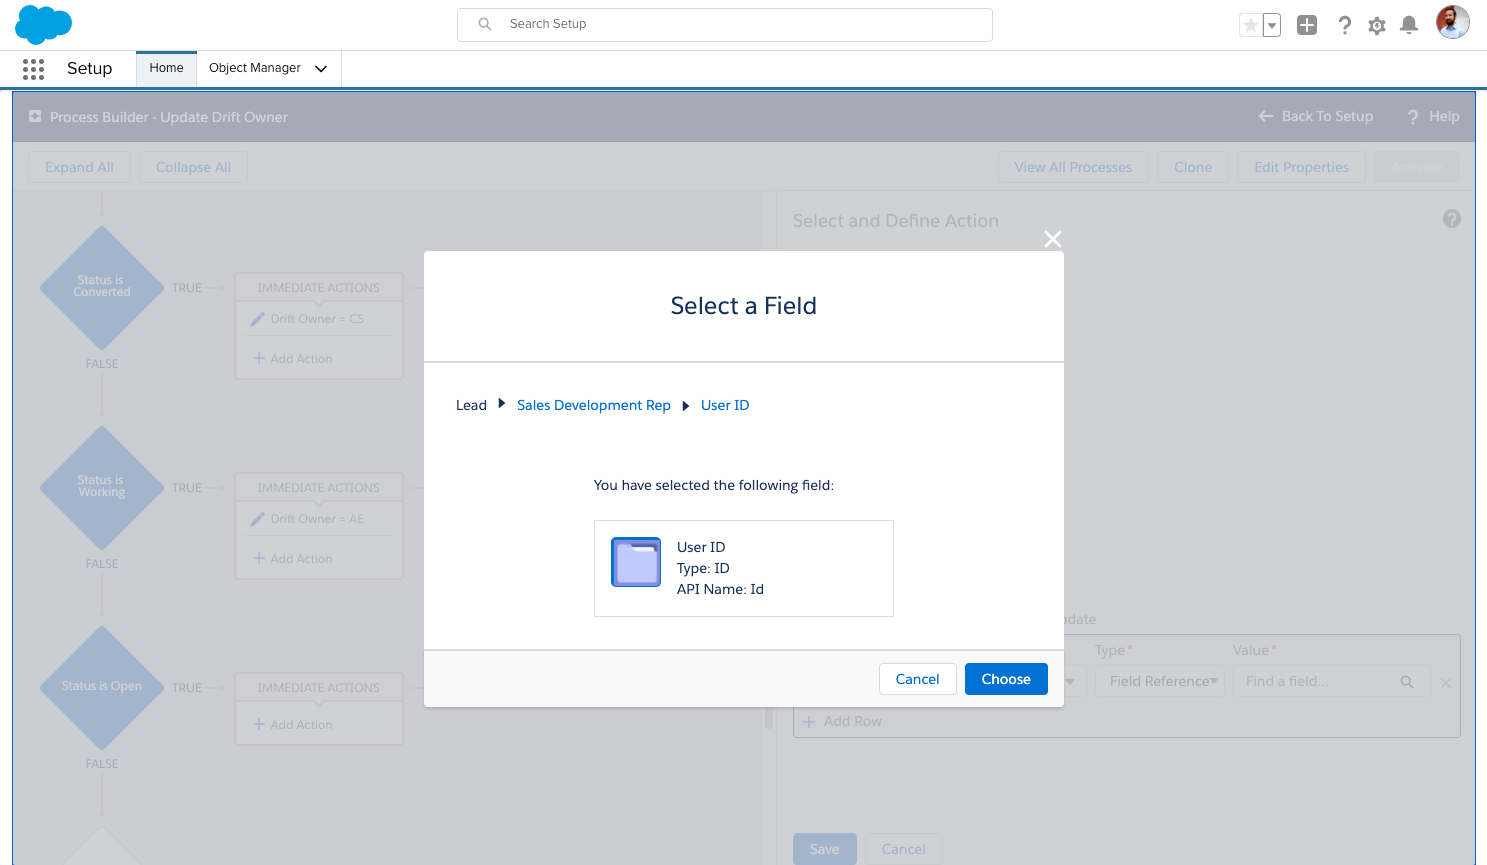Click the favorites star icon
1487x865 pixels.
1250,25
